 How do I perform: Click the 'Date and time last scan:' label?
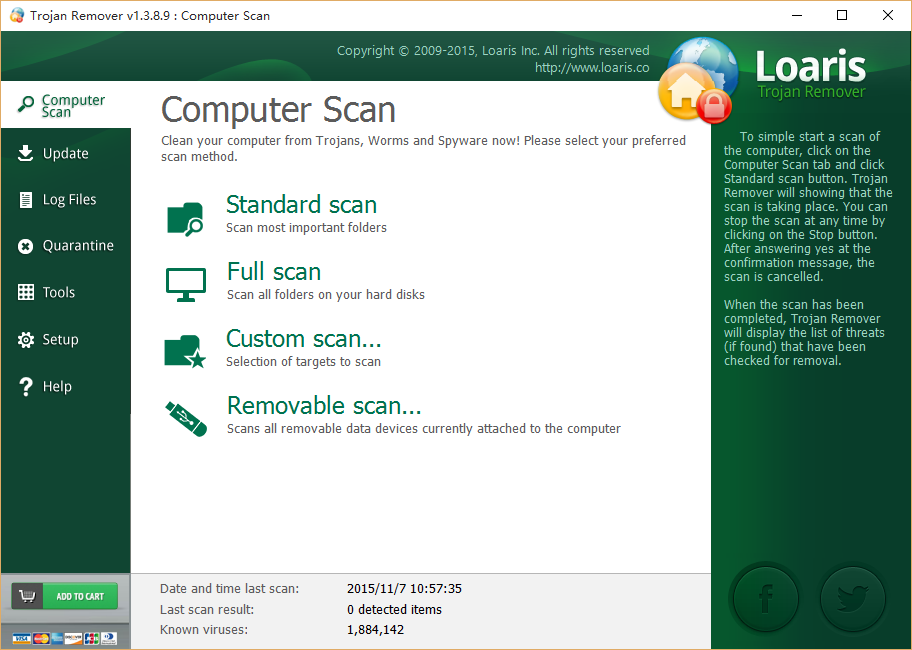tap(229, 588)
